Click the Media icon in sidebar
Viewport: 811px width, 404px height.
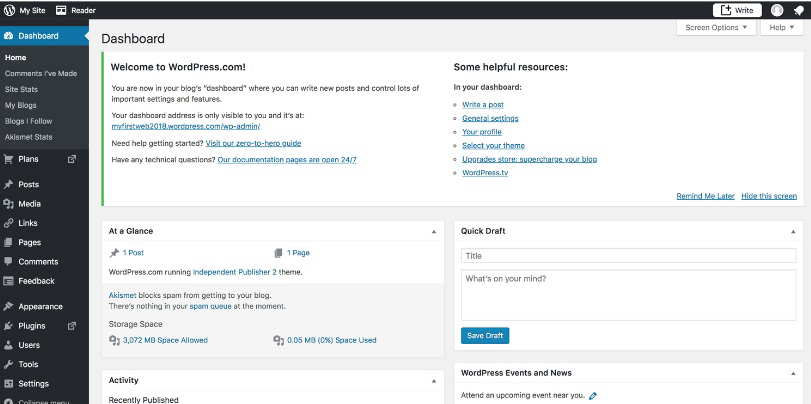[8, 204]
